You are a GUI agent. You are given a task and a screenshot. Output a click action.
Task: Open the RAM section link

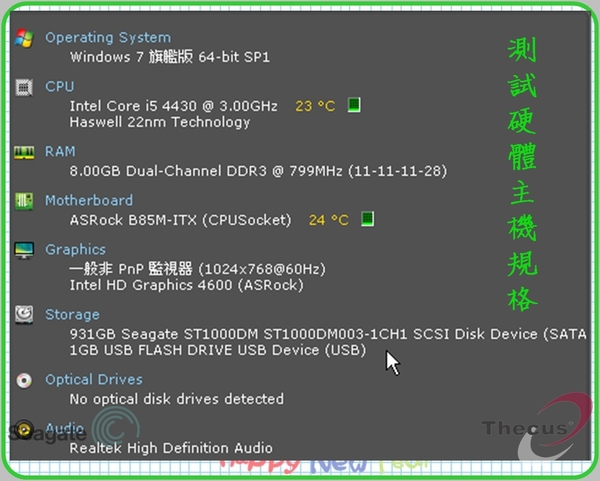(x=60, y=152)
